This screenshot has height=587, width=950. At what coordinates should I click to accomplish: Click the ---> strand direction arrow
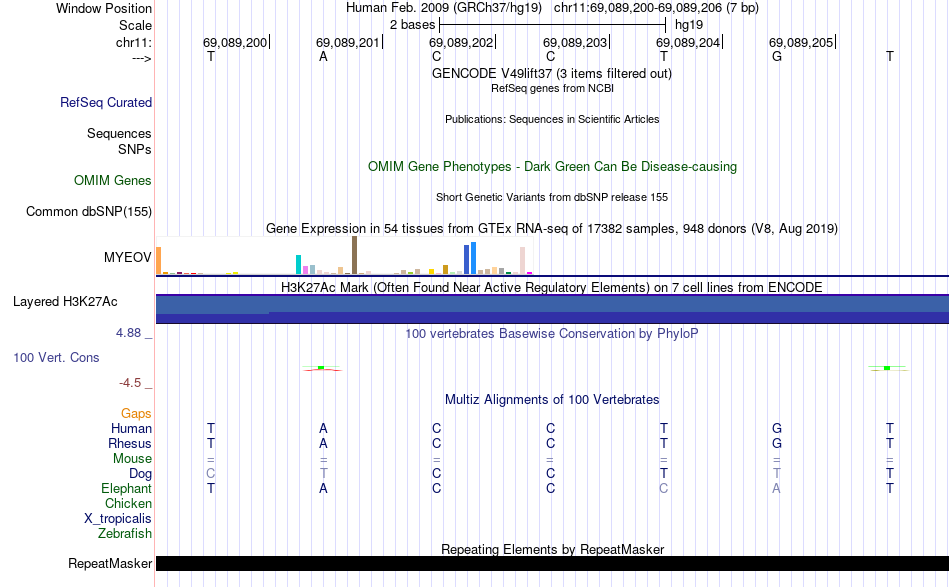(x=142, y=59)
